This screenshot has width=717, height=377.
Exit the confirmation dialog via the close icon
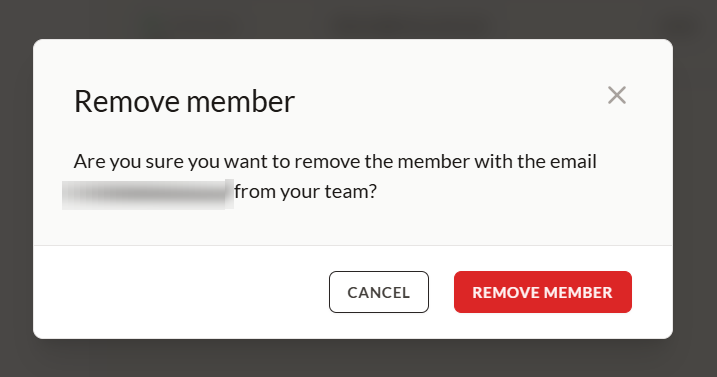[616, 95]
